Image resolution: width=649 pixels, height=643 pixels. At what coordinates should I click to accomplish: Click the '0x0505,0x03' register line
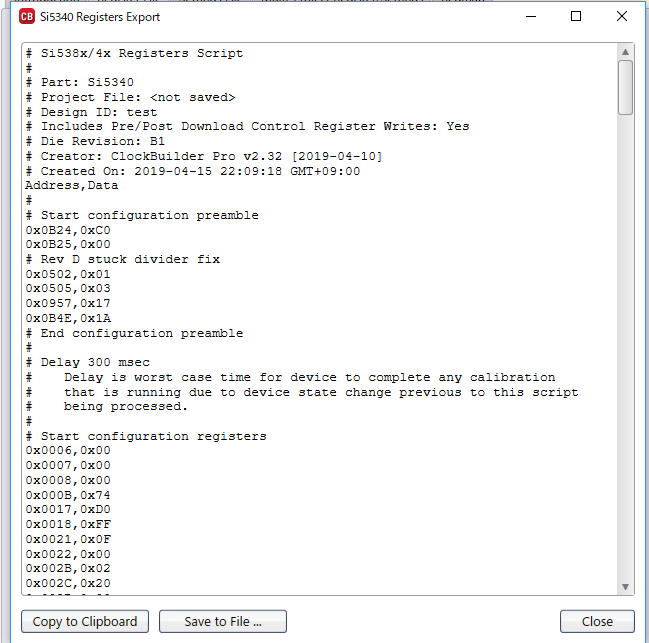tap(68, 288)
